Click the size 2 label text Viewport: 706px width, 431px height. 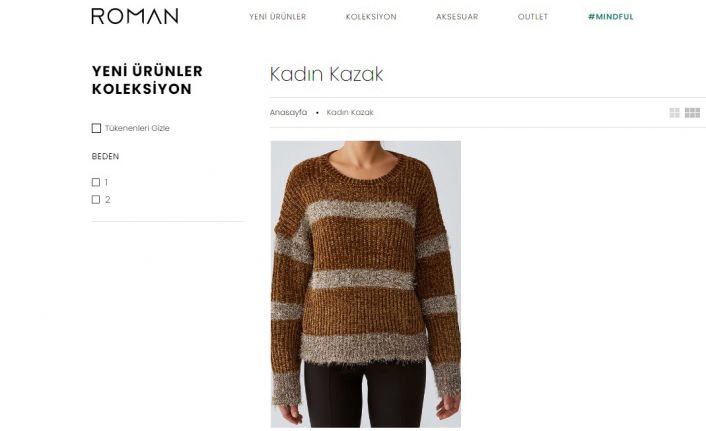[x=108, y=200]
